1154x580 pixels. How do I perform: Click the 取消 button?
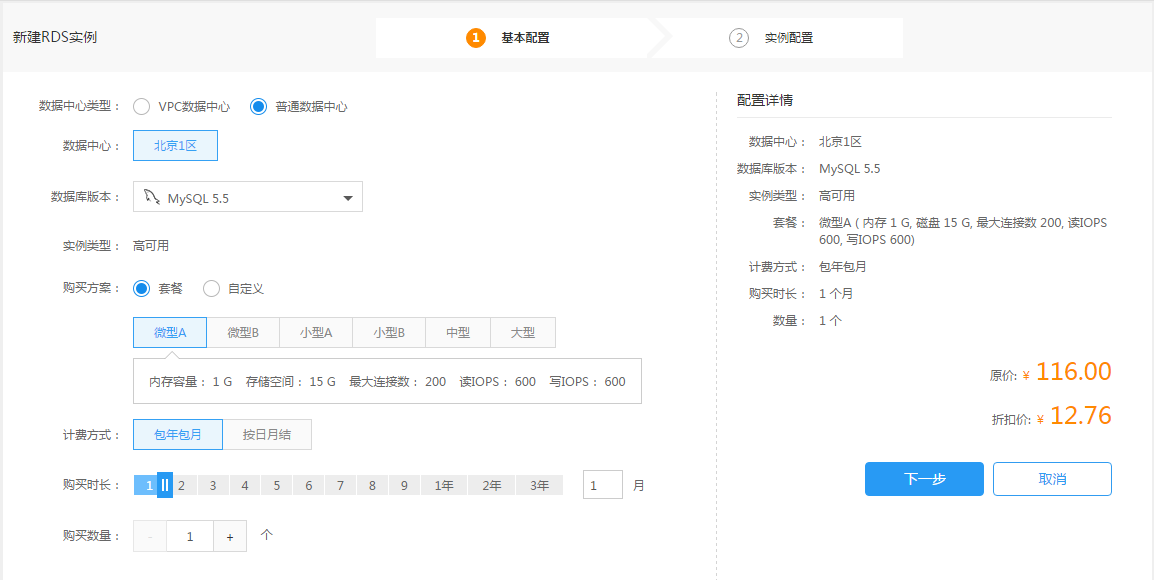coord(1052,479)
